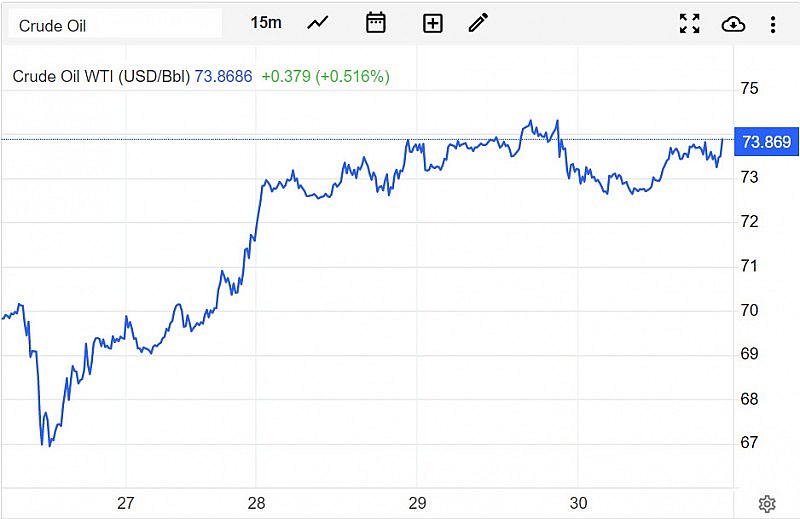Screen dimensions: 800x519
Task: Click the add indicator plus icon
Action: pos(433,23)
